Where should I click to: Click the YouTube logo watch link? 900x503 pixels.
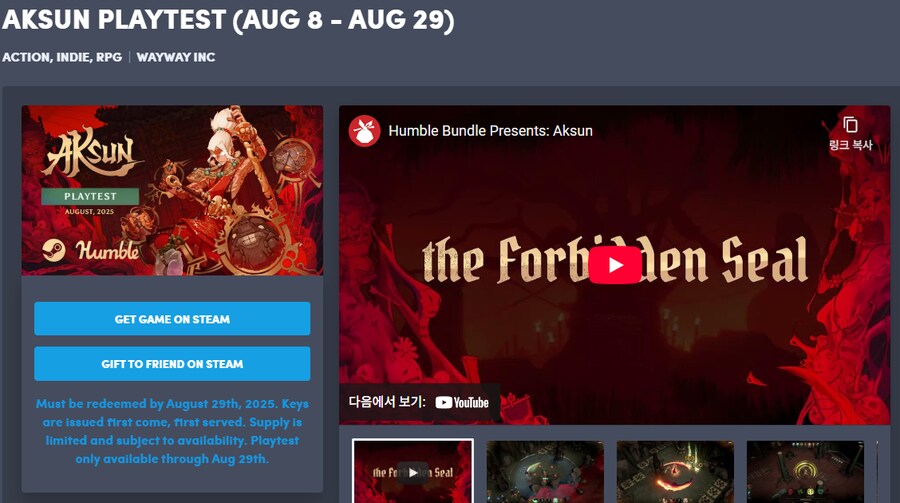[x=462, y=403]
